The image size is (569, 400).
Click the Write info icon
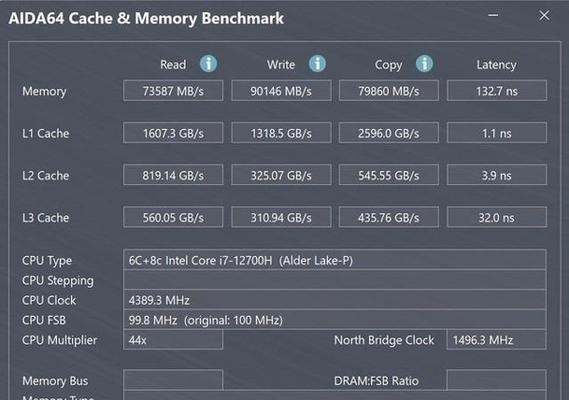(x=318, y=64)
